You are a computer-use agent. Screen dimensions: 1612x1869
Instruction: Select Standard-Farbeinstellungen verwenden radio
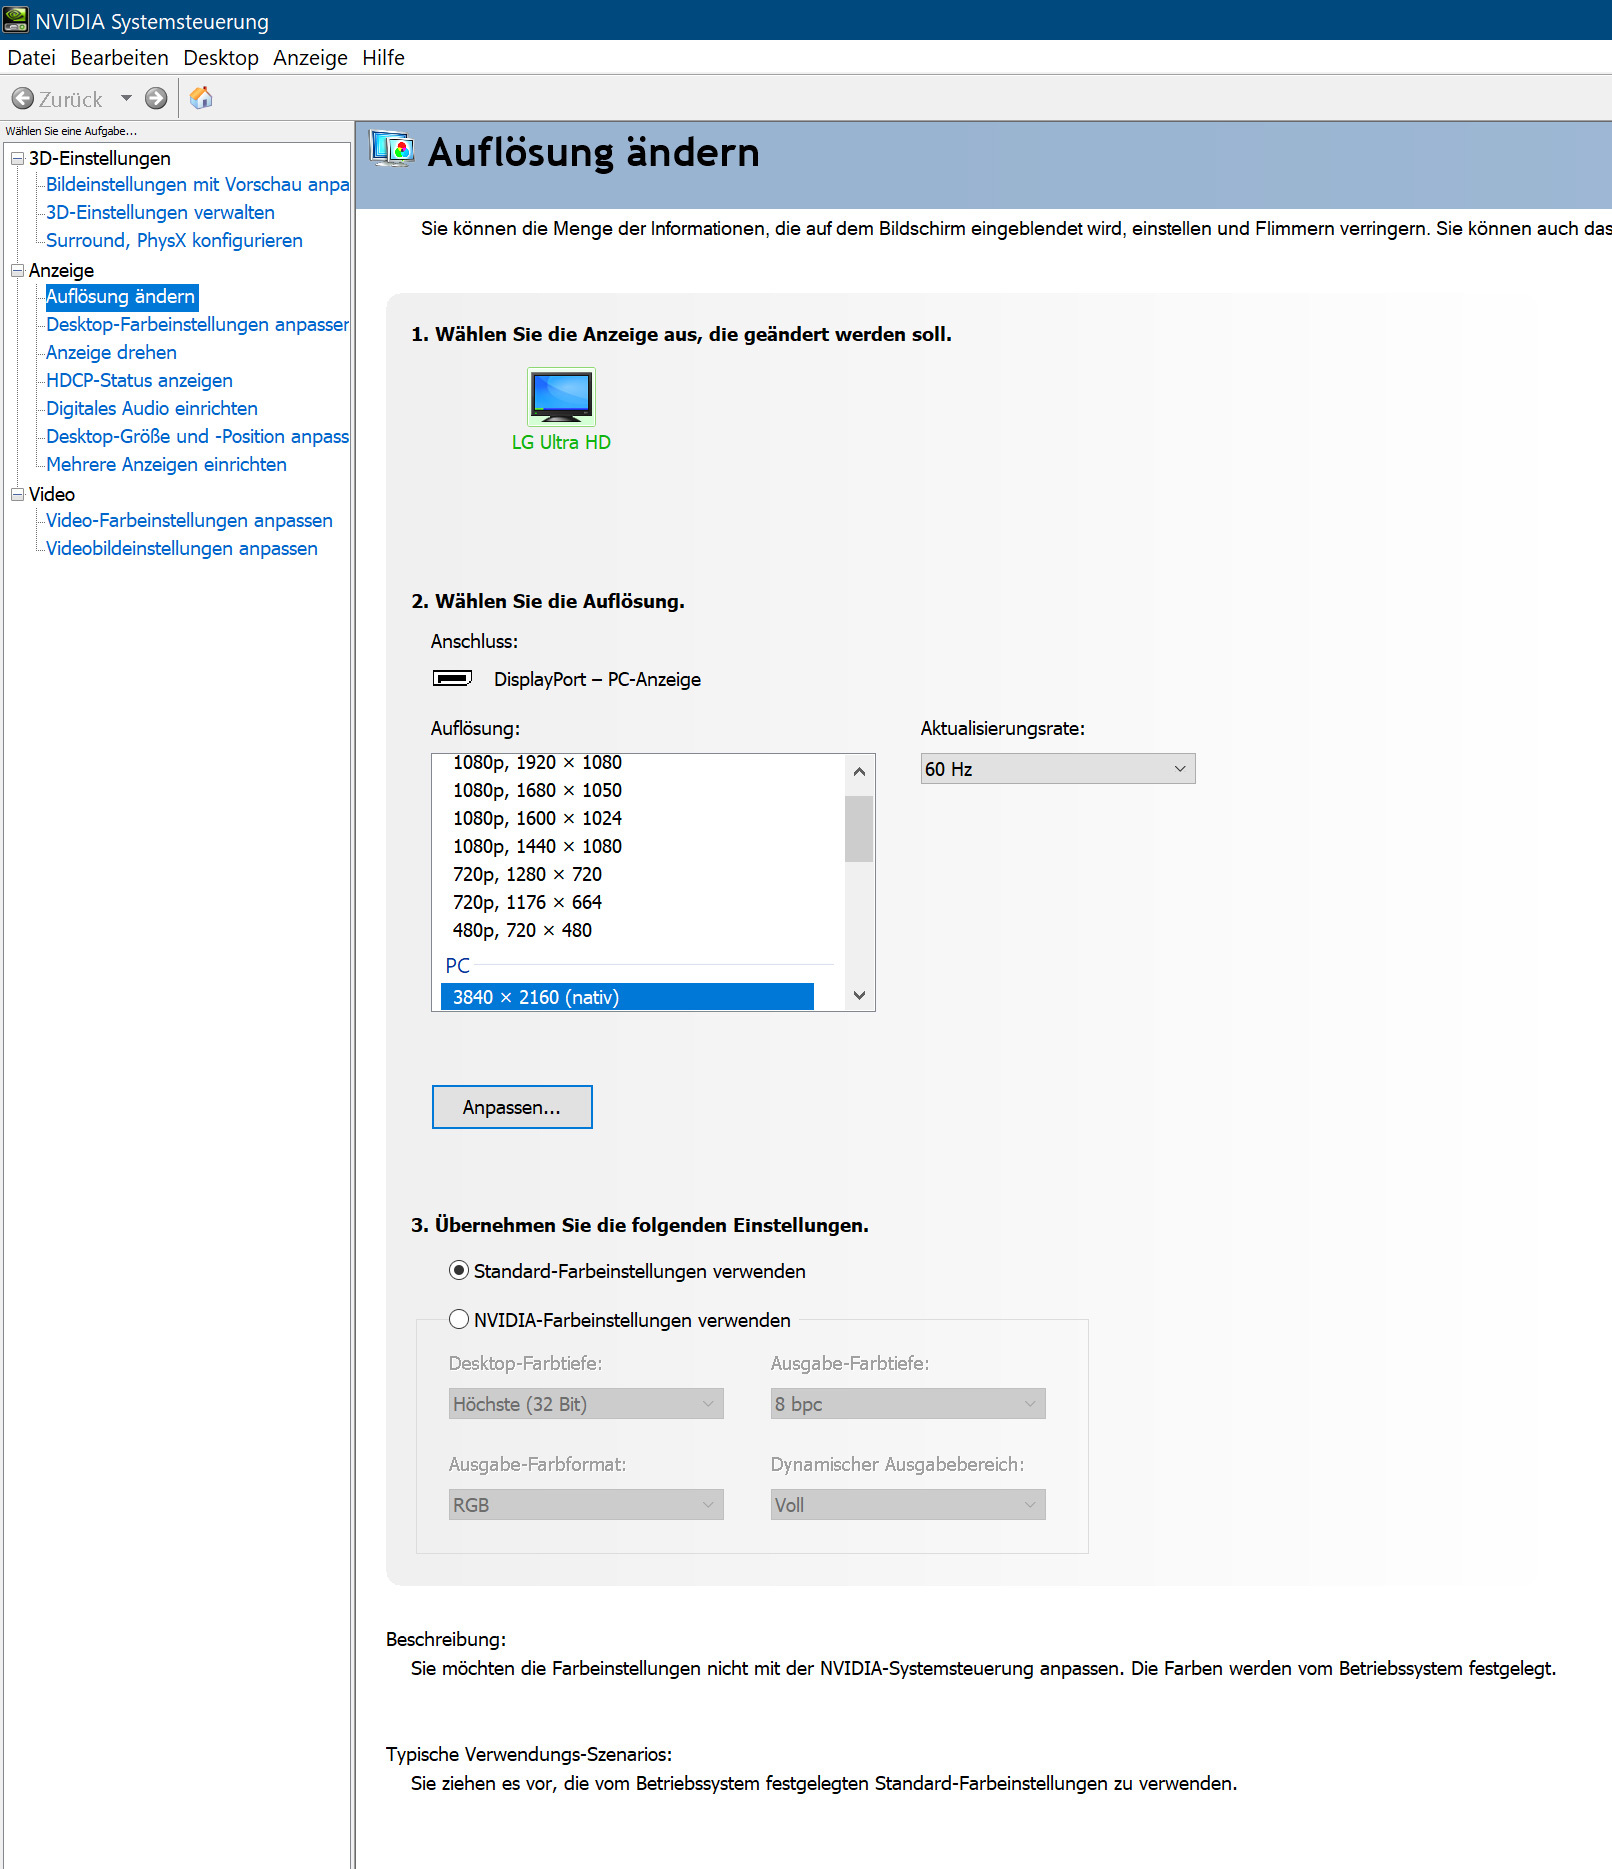(x=459, y=1270)
